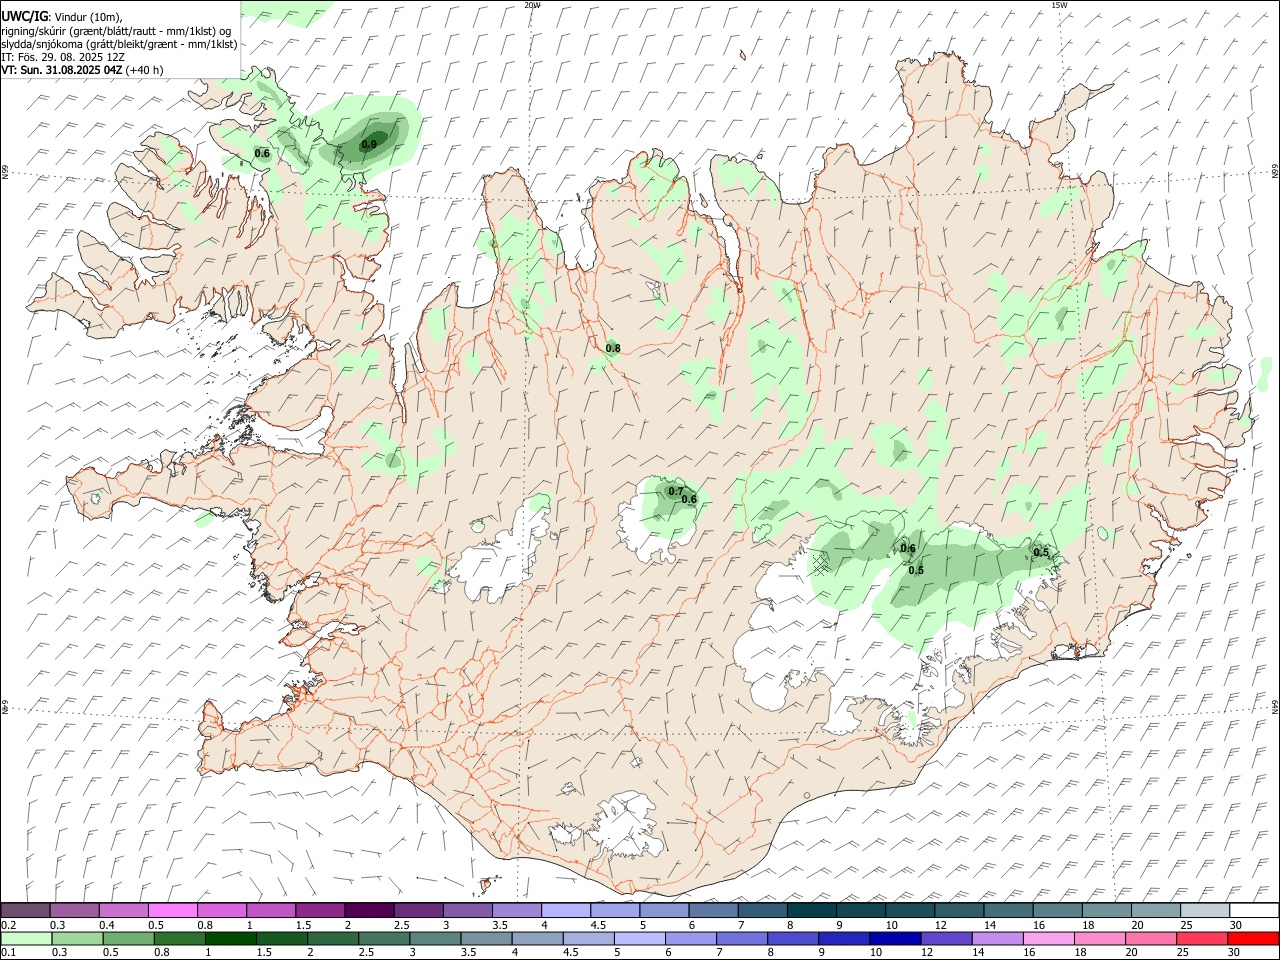Pick the pale grey swatch labelled 25 in the snow legend
This screenshot has width=1280, height=960.
coord(1205,910)
